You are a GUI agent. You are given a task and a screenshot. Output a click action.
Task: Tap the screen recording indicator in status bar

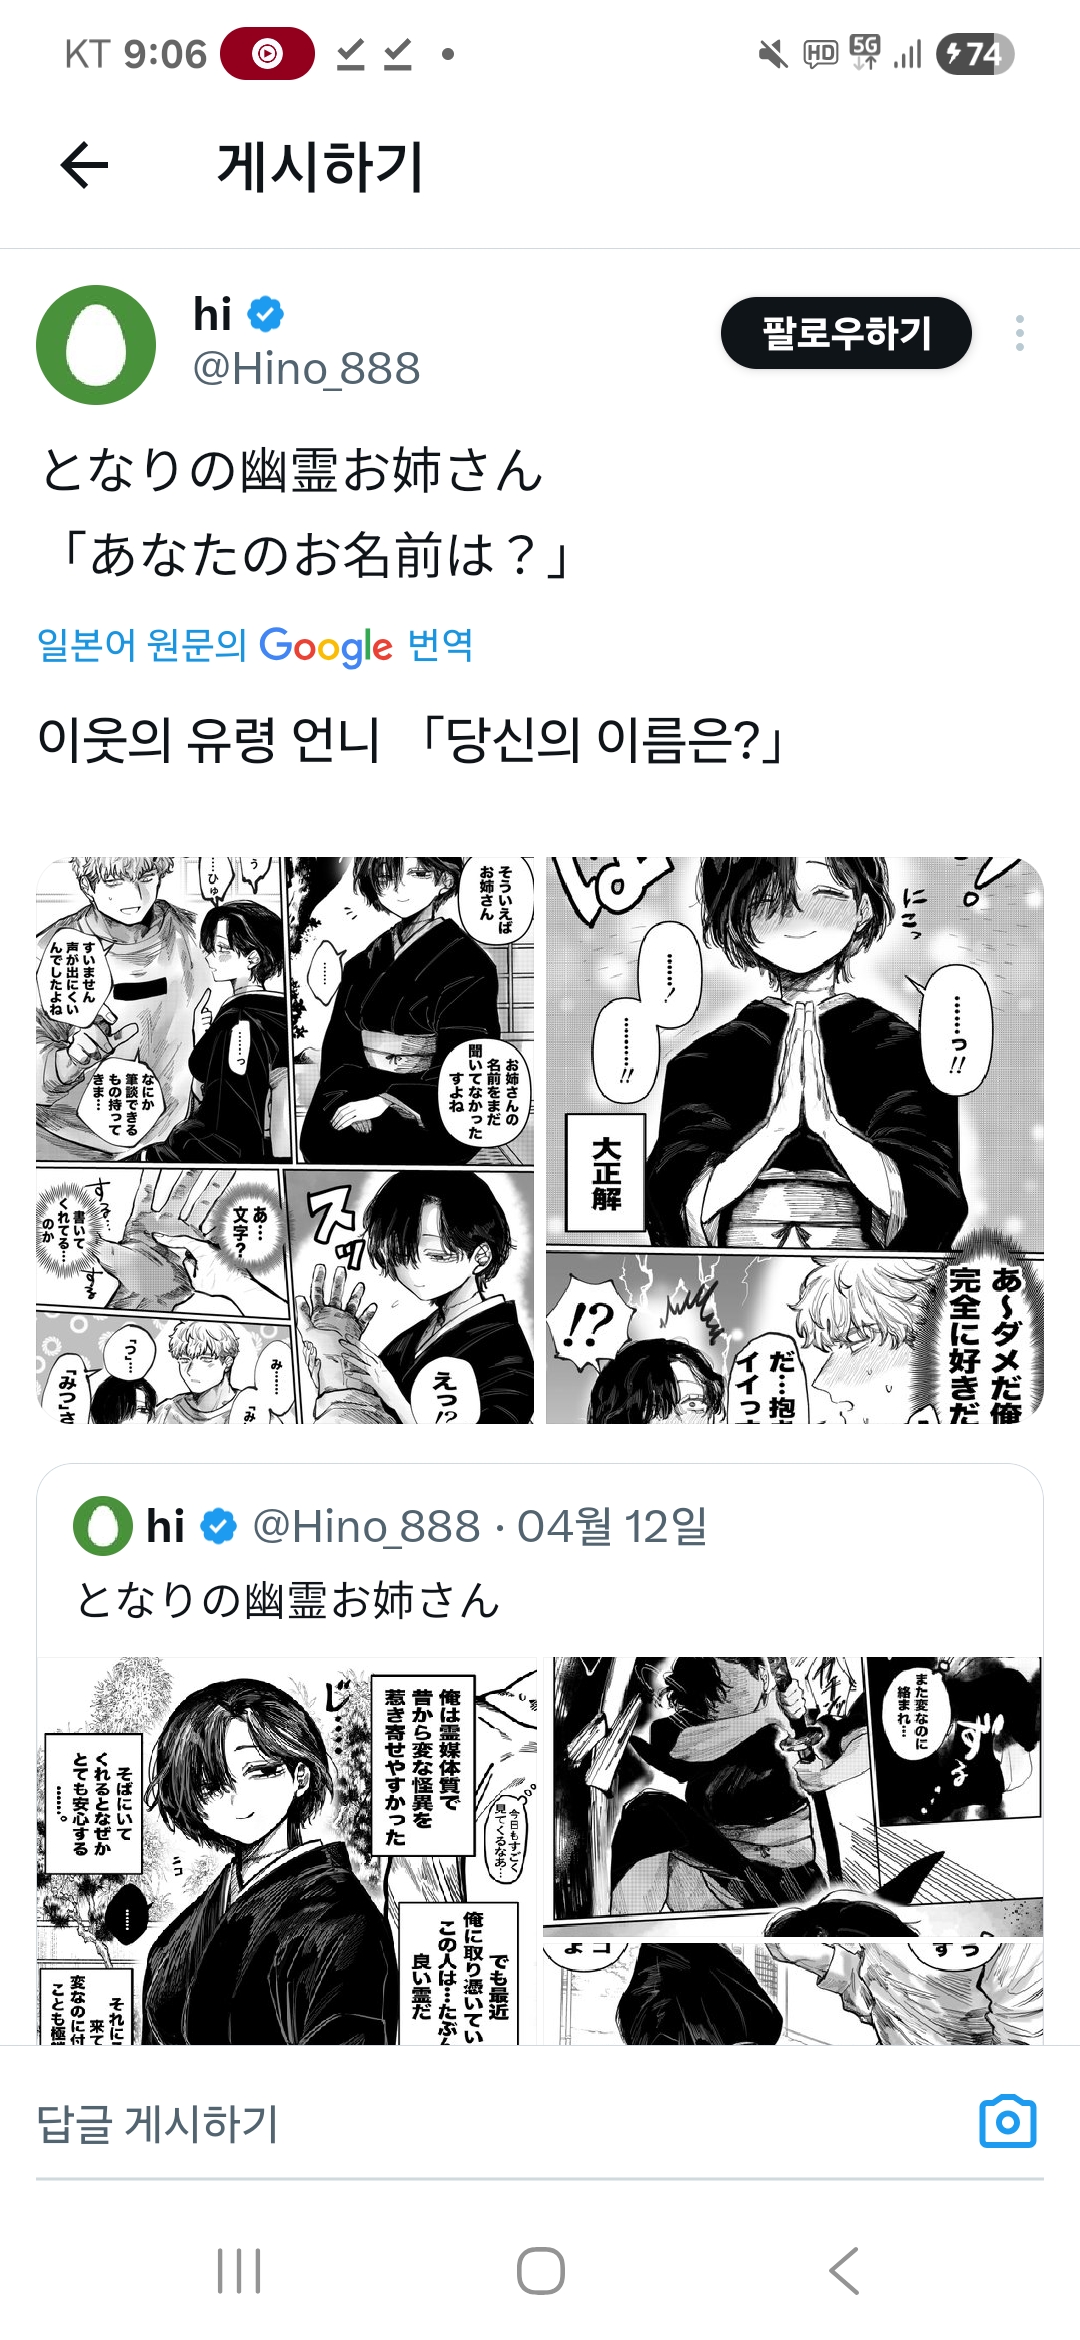click(267, 53)
